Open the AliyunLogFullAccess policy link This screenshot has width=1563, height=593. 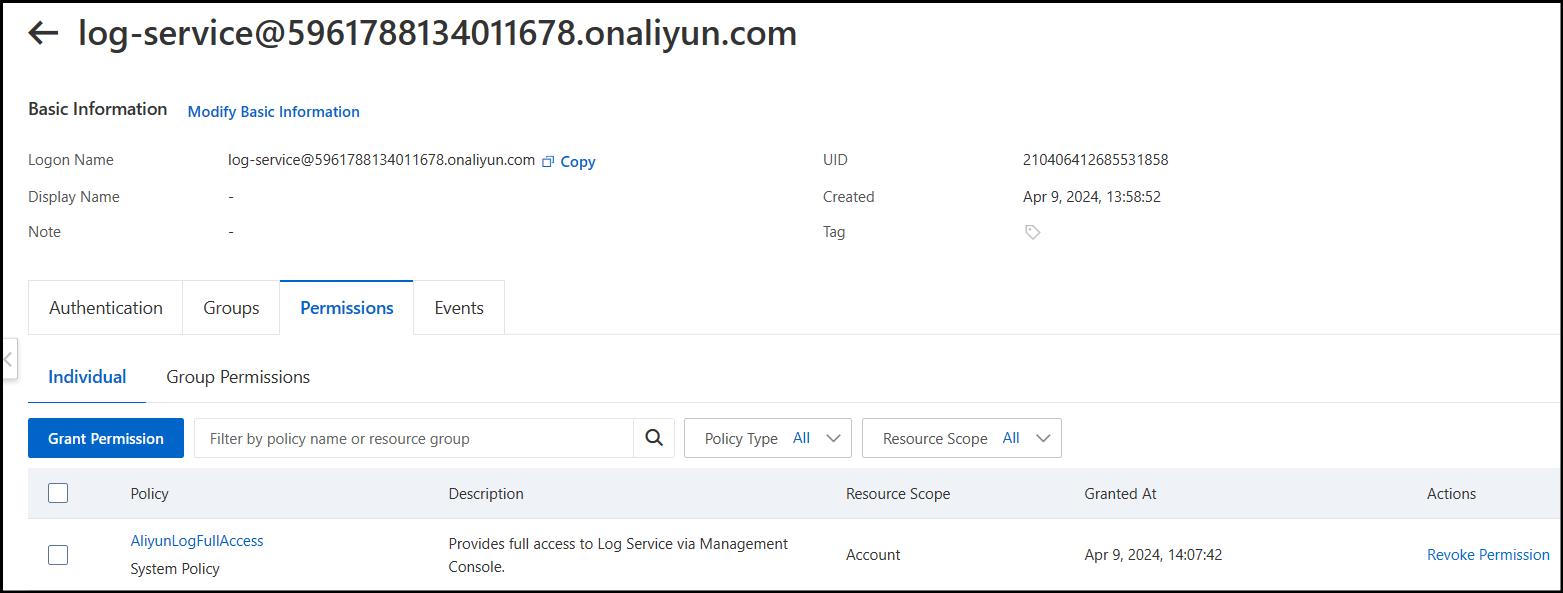click(x=197, y=541)
